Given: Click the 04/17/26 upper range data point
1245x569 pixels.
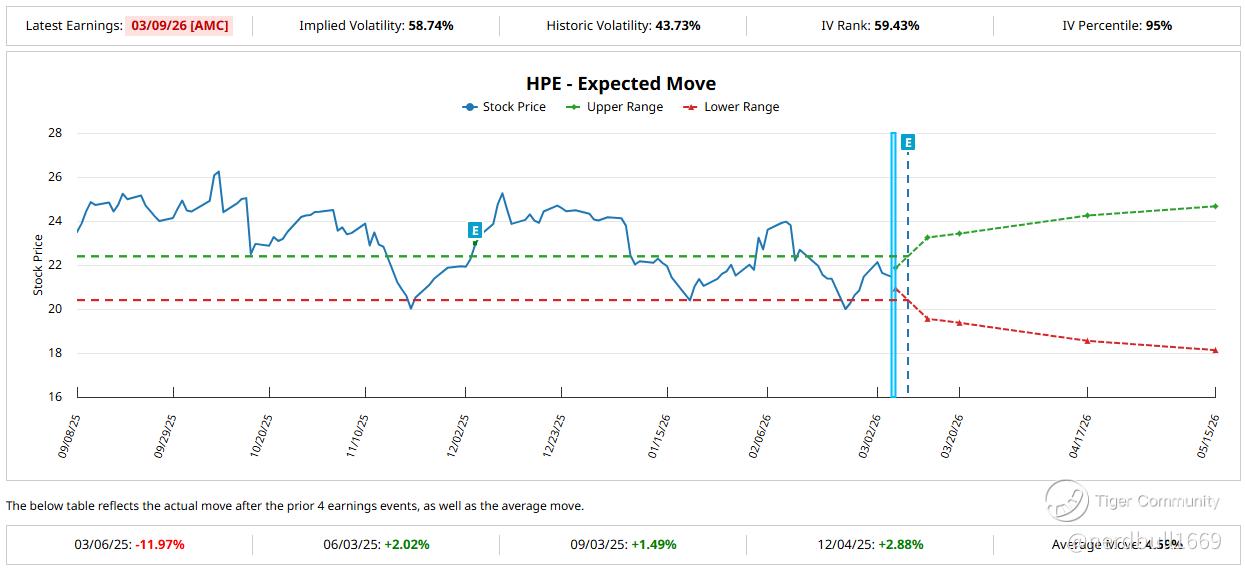Looking at the screenshot, I should (x=1087, y=215).
